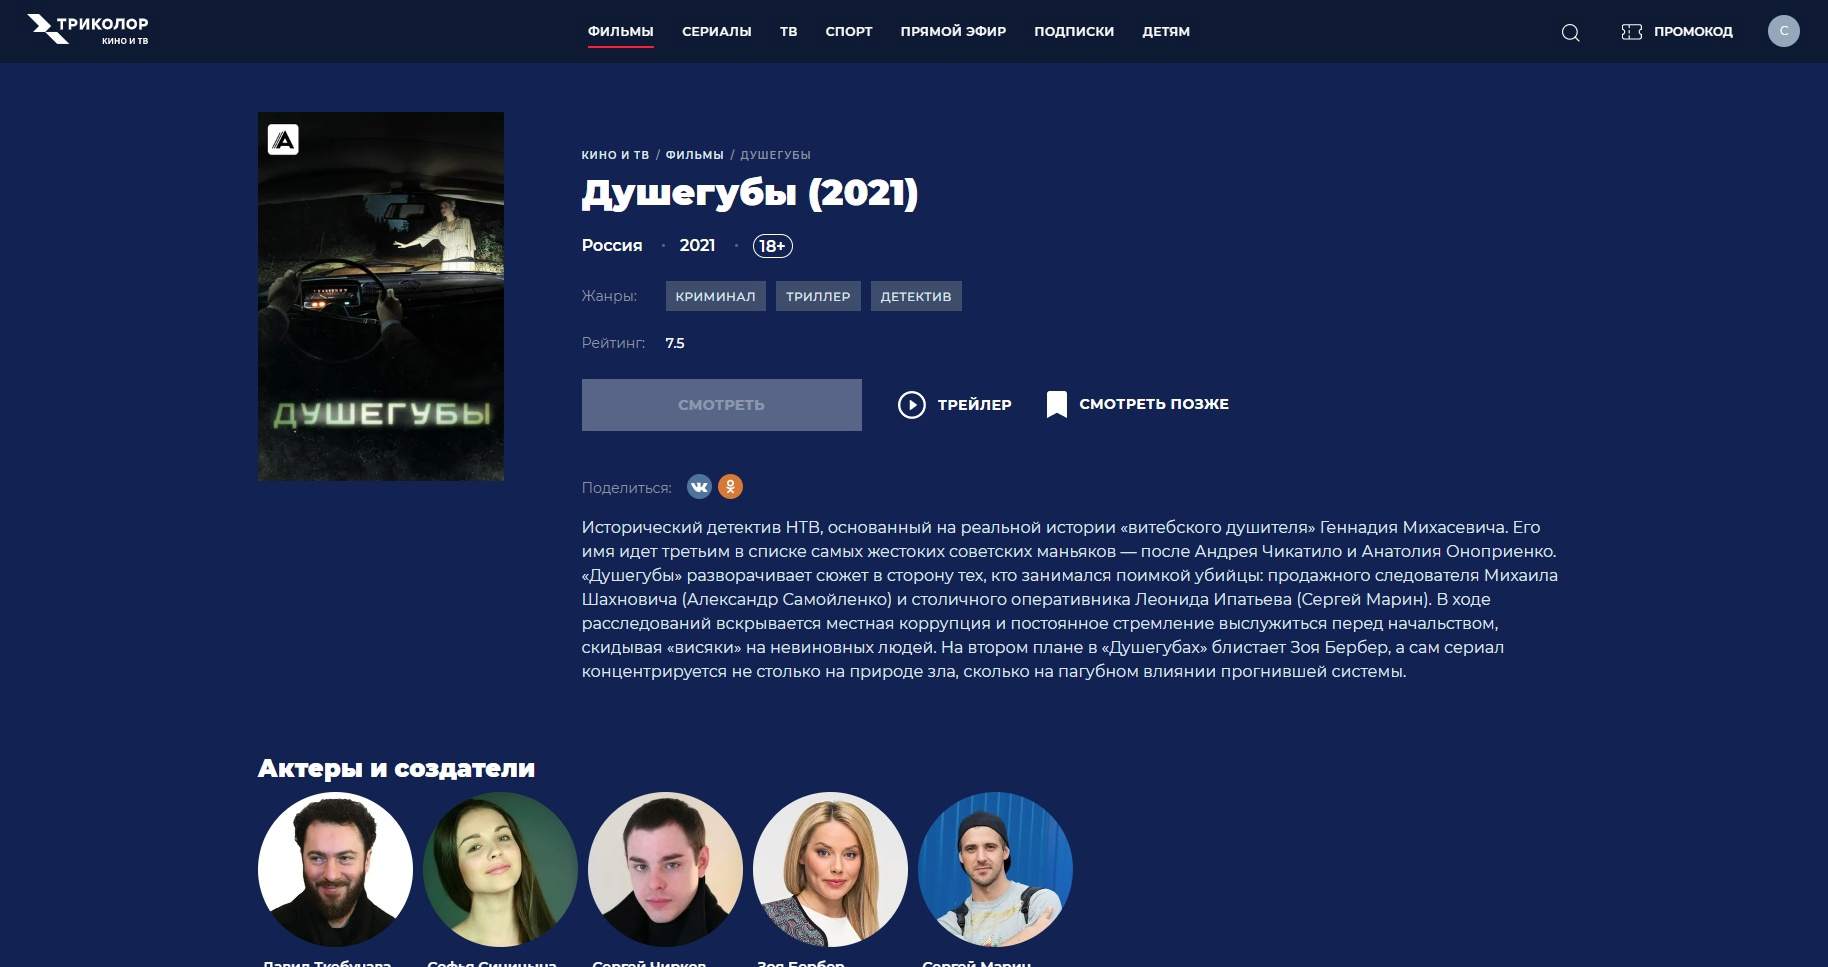Viewport: 1828px width, 967px height.
Task: Click the Трейлер label
Action: pyautogui.click(x=975, y=405)
